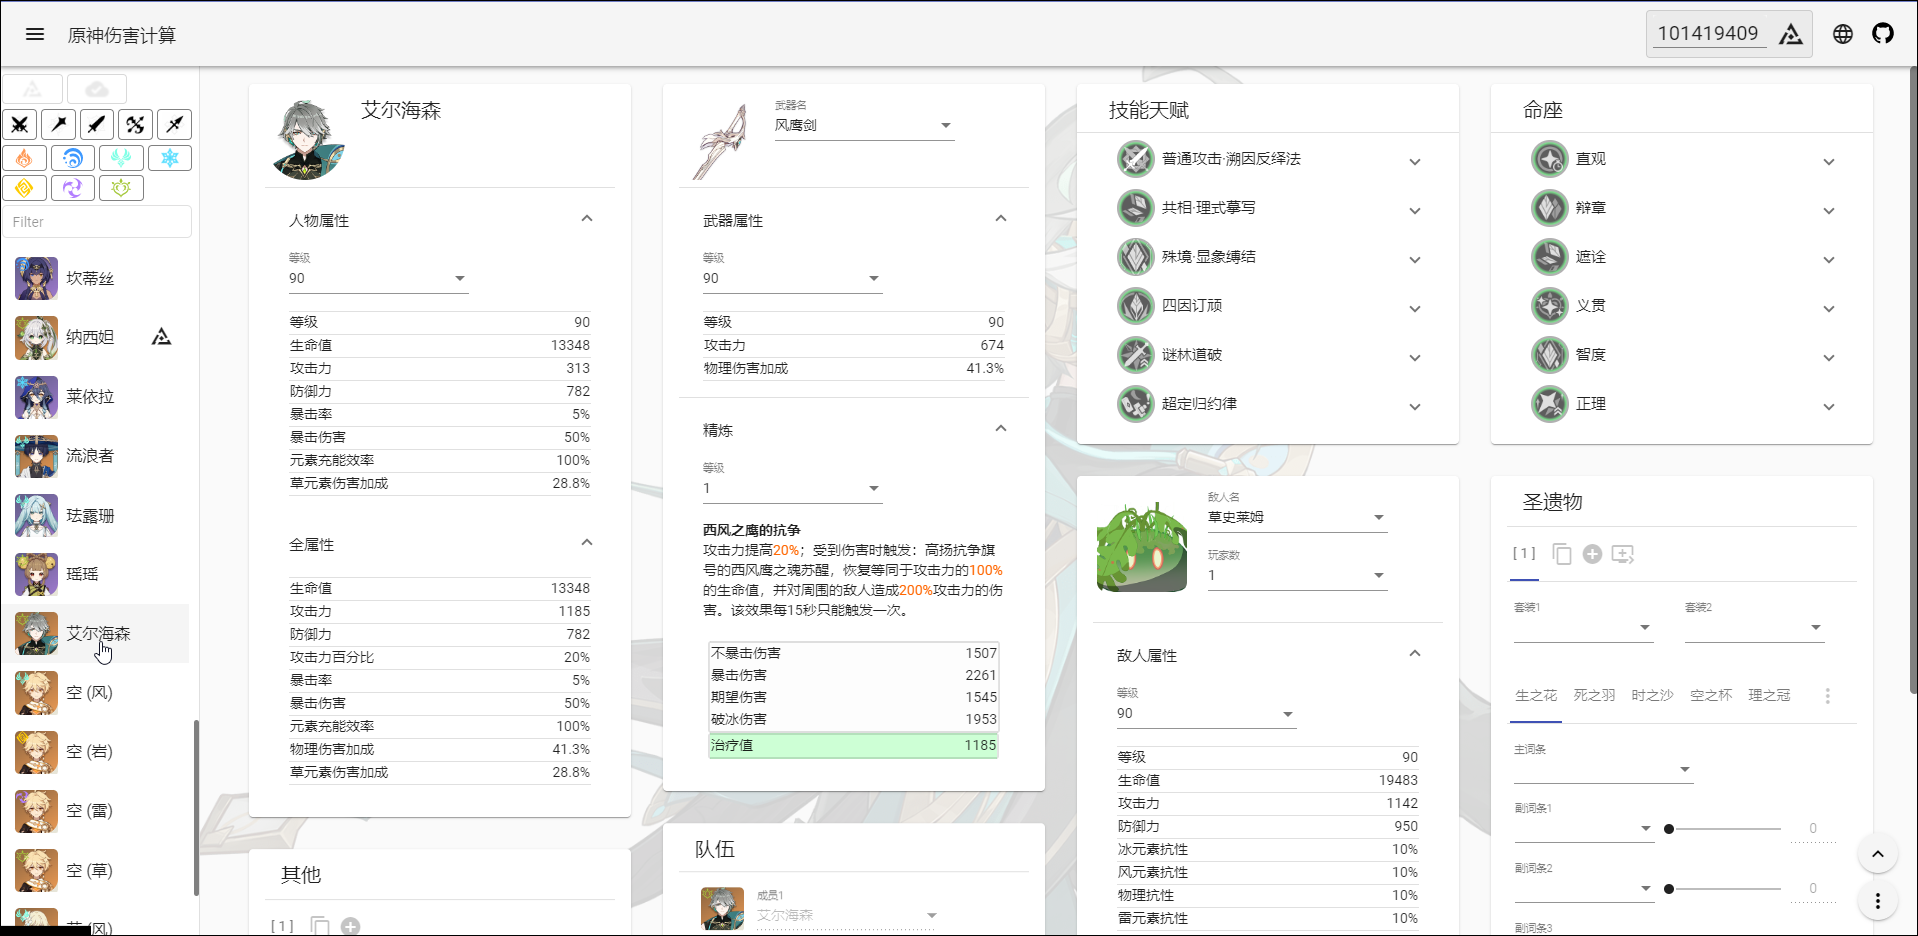Click the Enka icon next to 纳西妲
Screen dimensions: 1918x936
(161, 337)
